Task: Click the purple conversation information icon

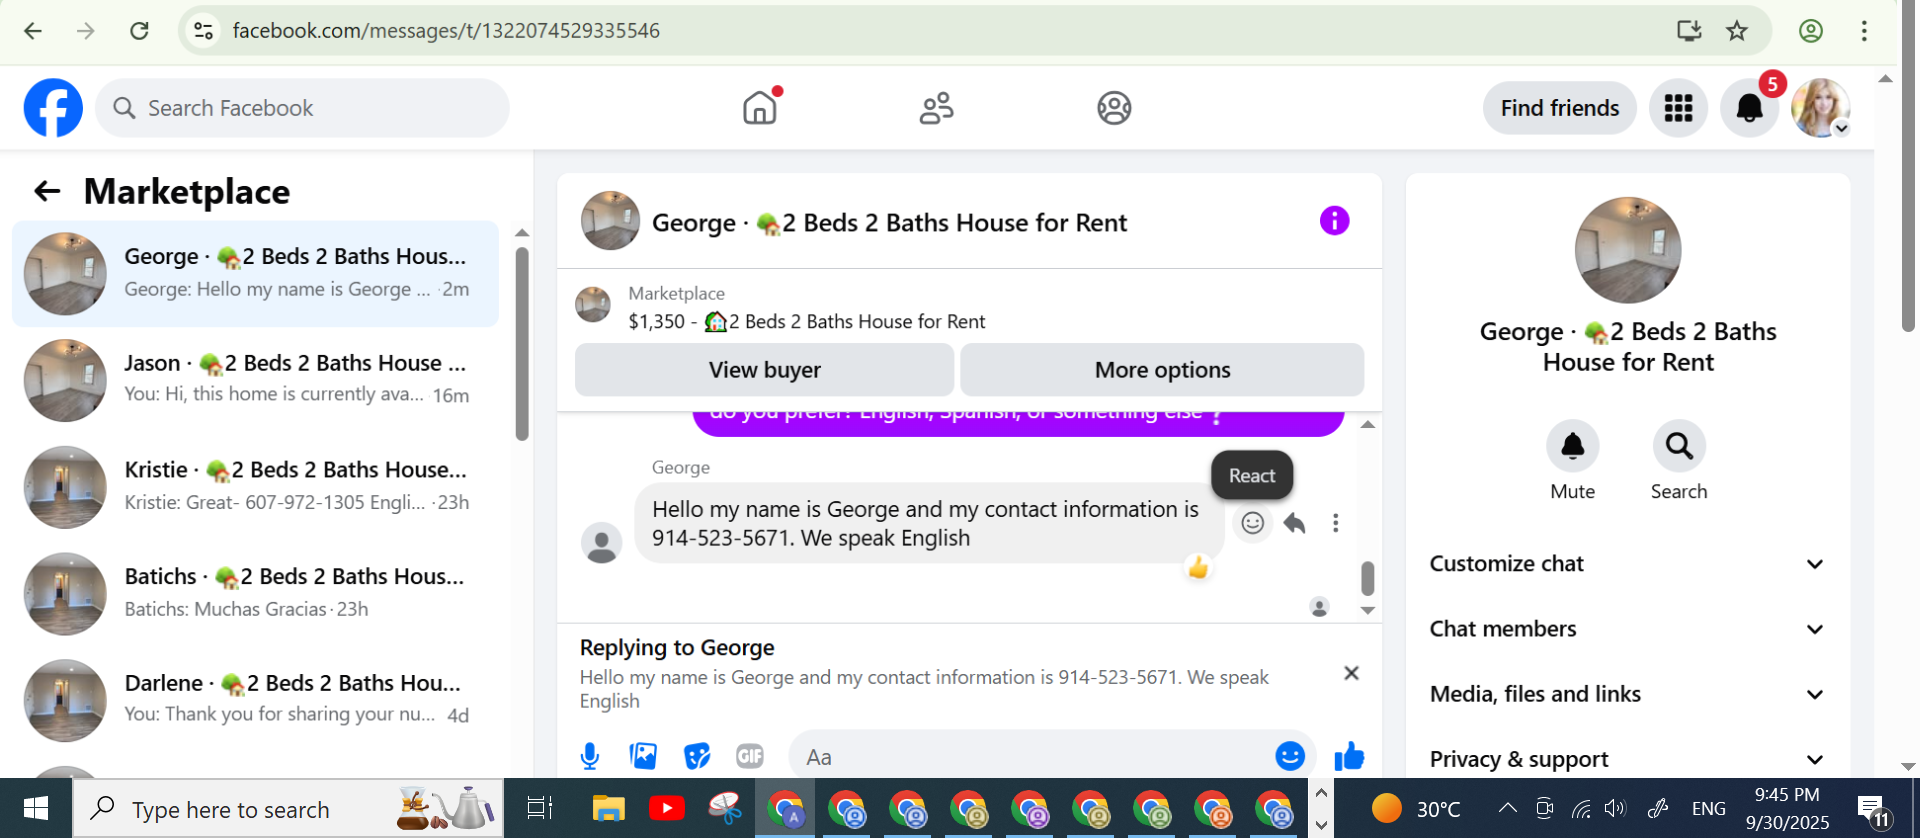Action: tap(1334, 221)
